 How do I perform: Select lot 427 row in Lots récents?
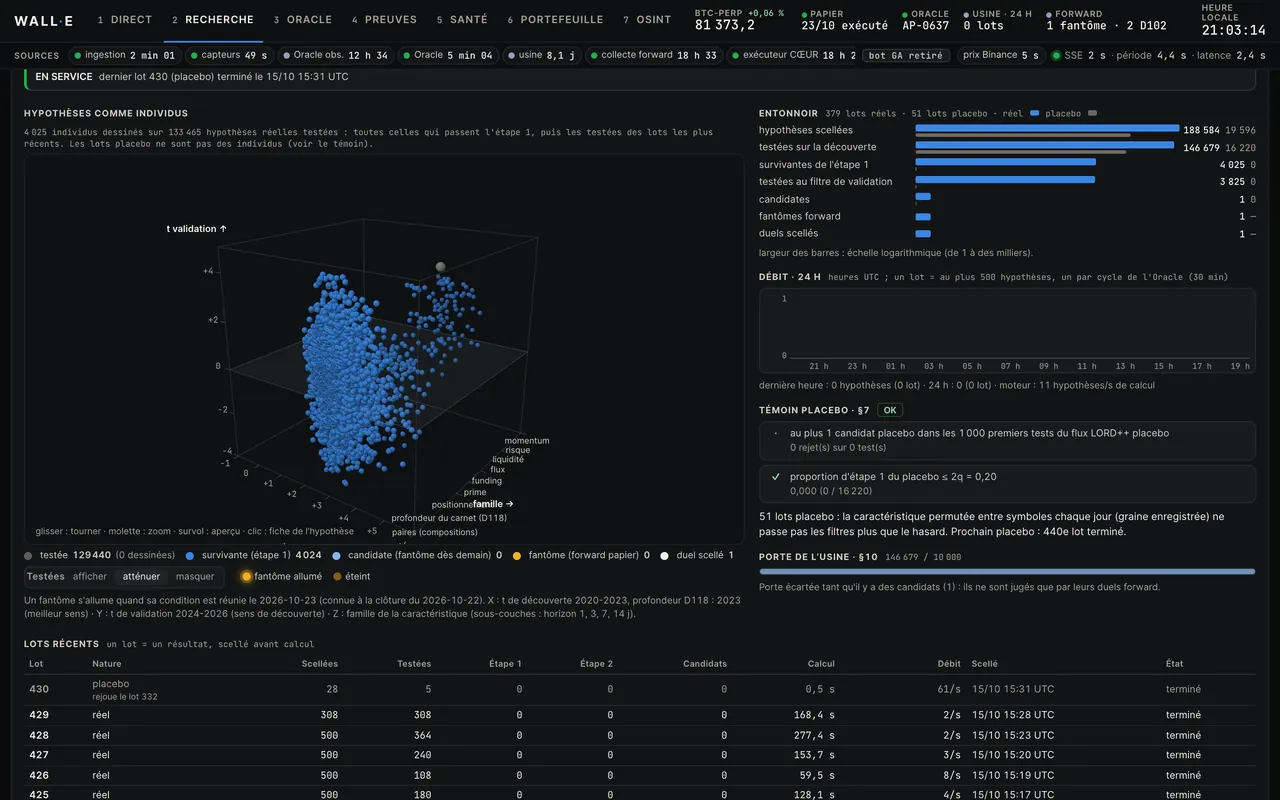pos(640,755)
